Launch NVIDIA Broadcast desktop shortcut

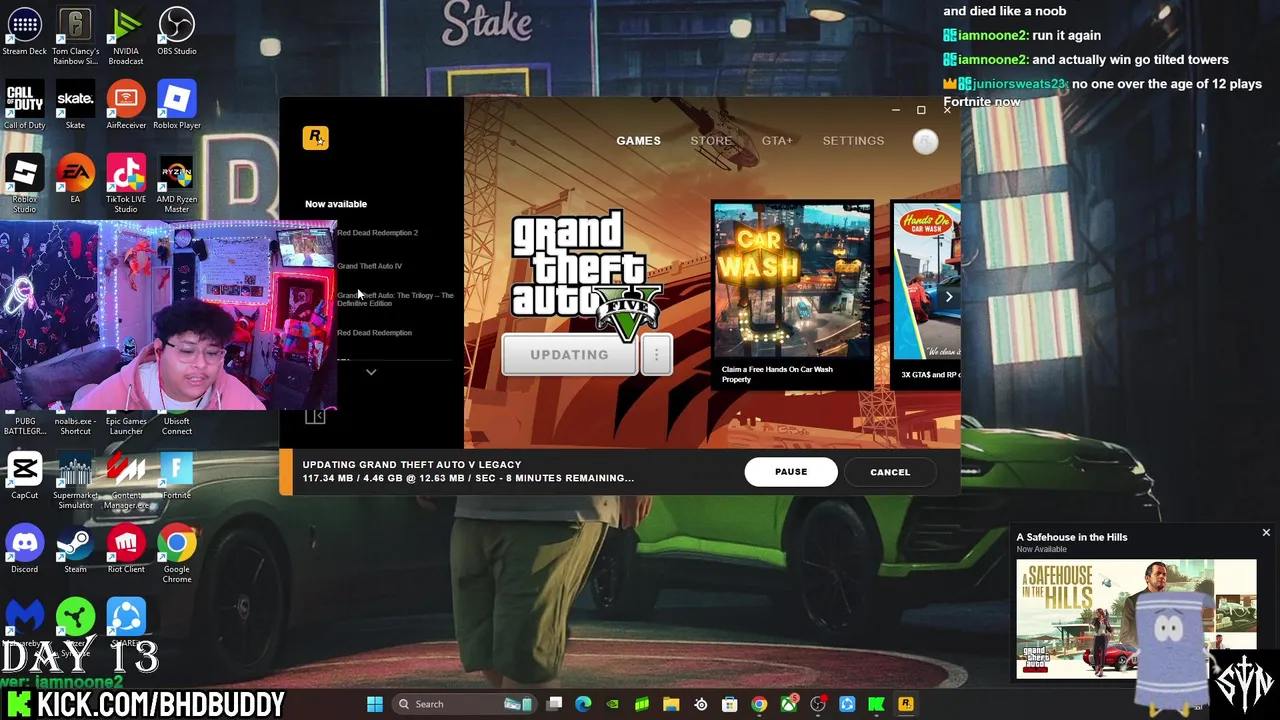click(126, 36)
